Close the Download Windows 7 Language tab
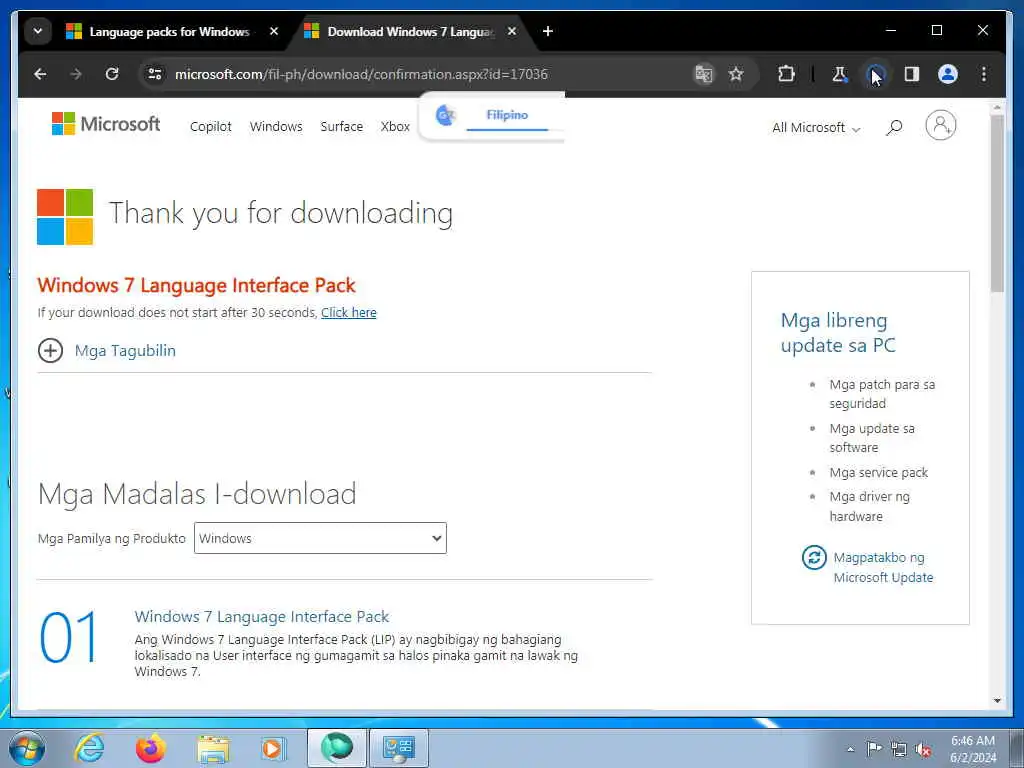 pyautogui.click(x=512, y=31)
